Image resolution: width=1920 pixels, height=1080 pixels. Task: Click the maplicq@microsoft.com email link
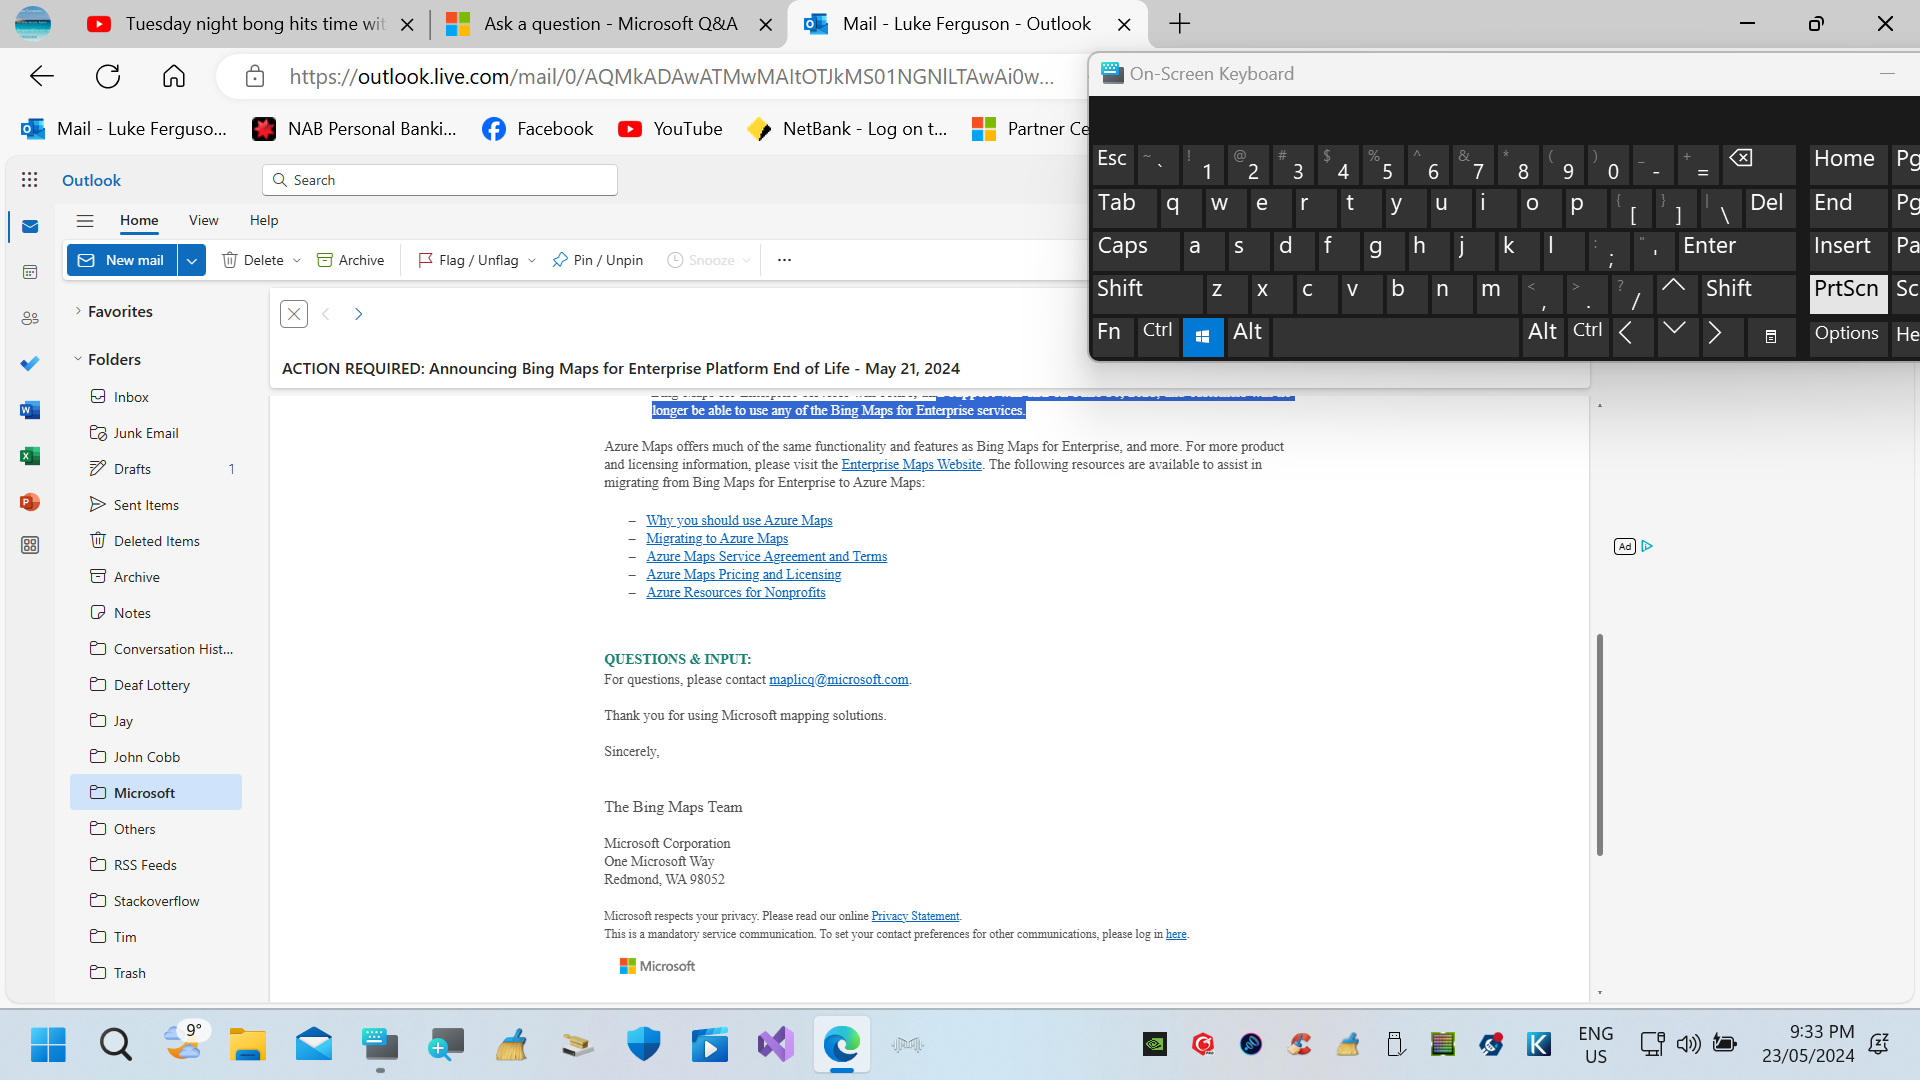[x=839, y=680]
